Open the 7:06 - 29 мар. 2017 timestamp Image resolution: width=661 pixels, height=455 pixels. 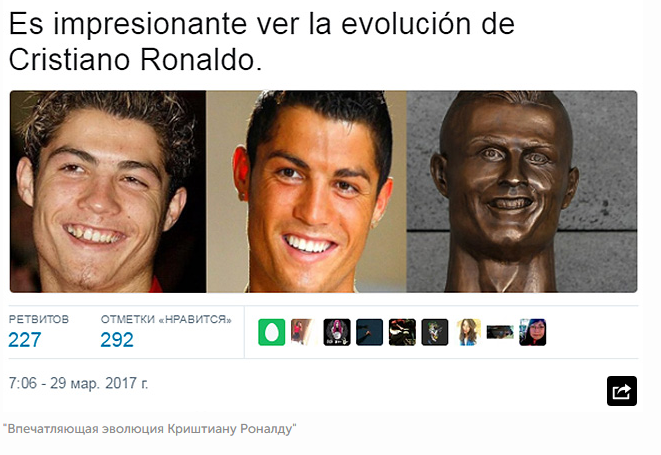pyautogui.click(x=78, y=383)
